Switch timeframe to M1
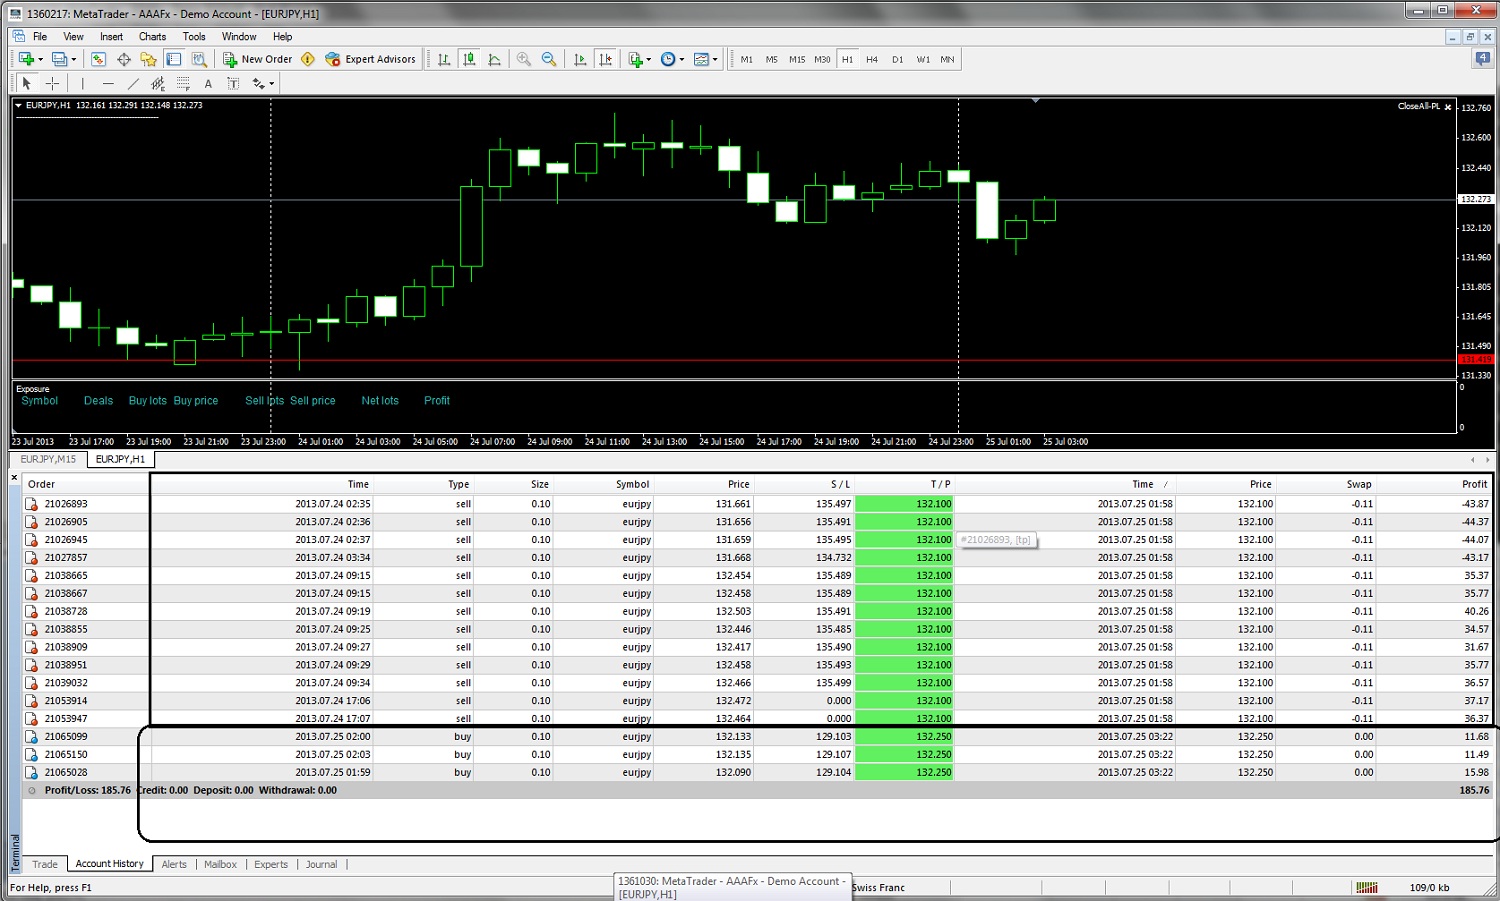1500x901 pixels. tap(746, 59)
